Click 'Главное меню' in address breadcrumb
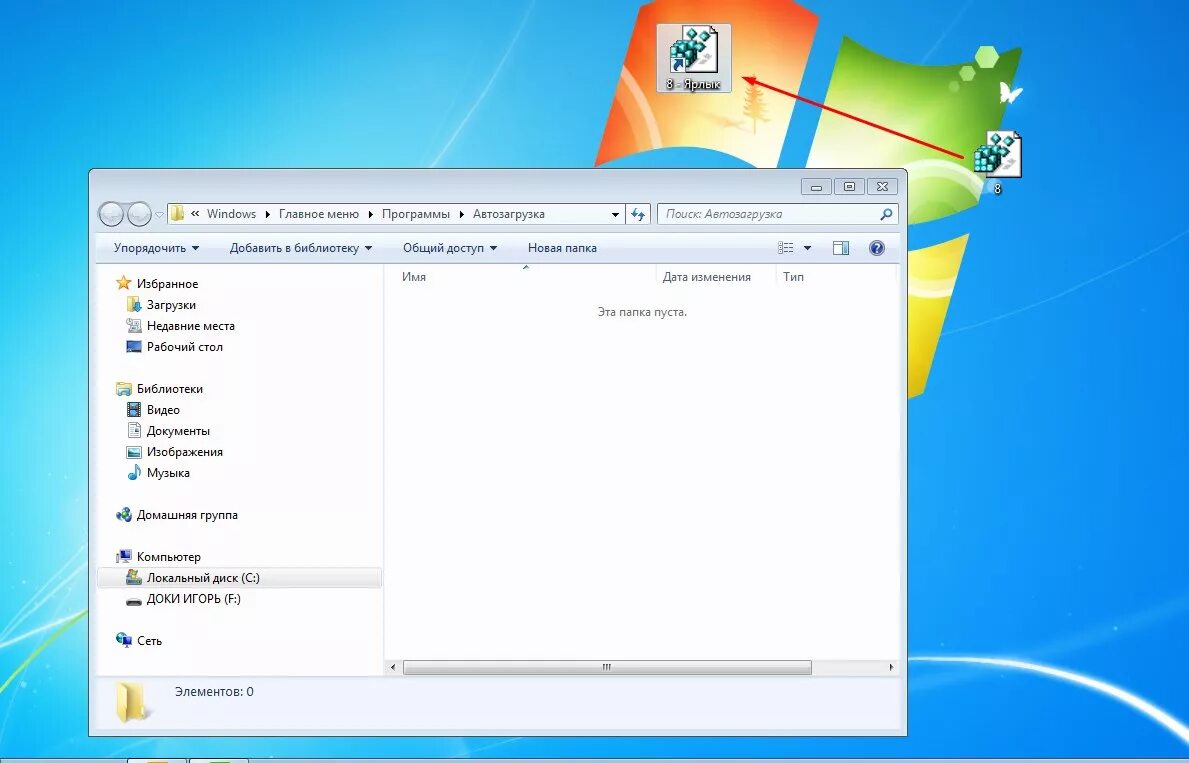This screenshot has height=763, width=1189. point(318,214)
